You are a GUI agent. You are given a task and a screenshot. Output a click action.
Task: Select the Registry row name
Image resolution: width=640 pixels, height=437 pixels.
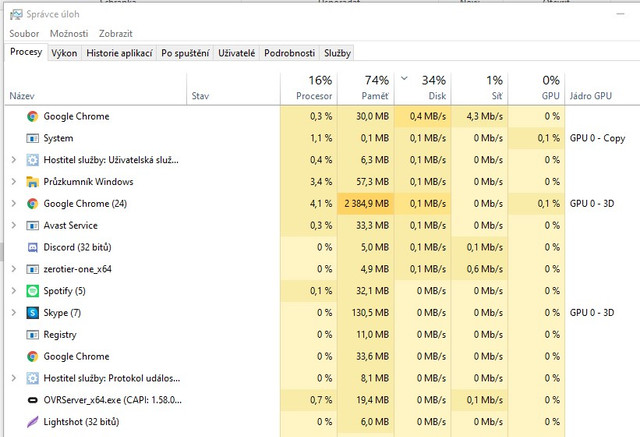(x=60, y=335)
